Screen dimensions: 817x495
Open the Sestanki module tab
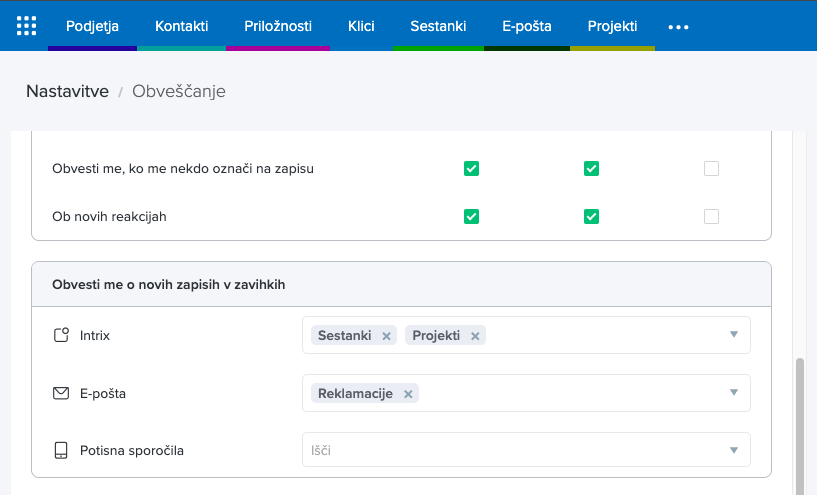(x=438, y=26)
